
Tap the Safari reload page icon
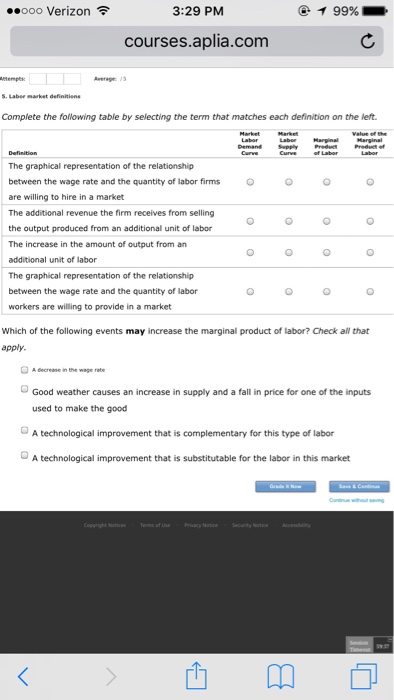click(367, 42)
